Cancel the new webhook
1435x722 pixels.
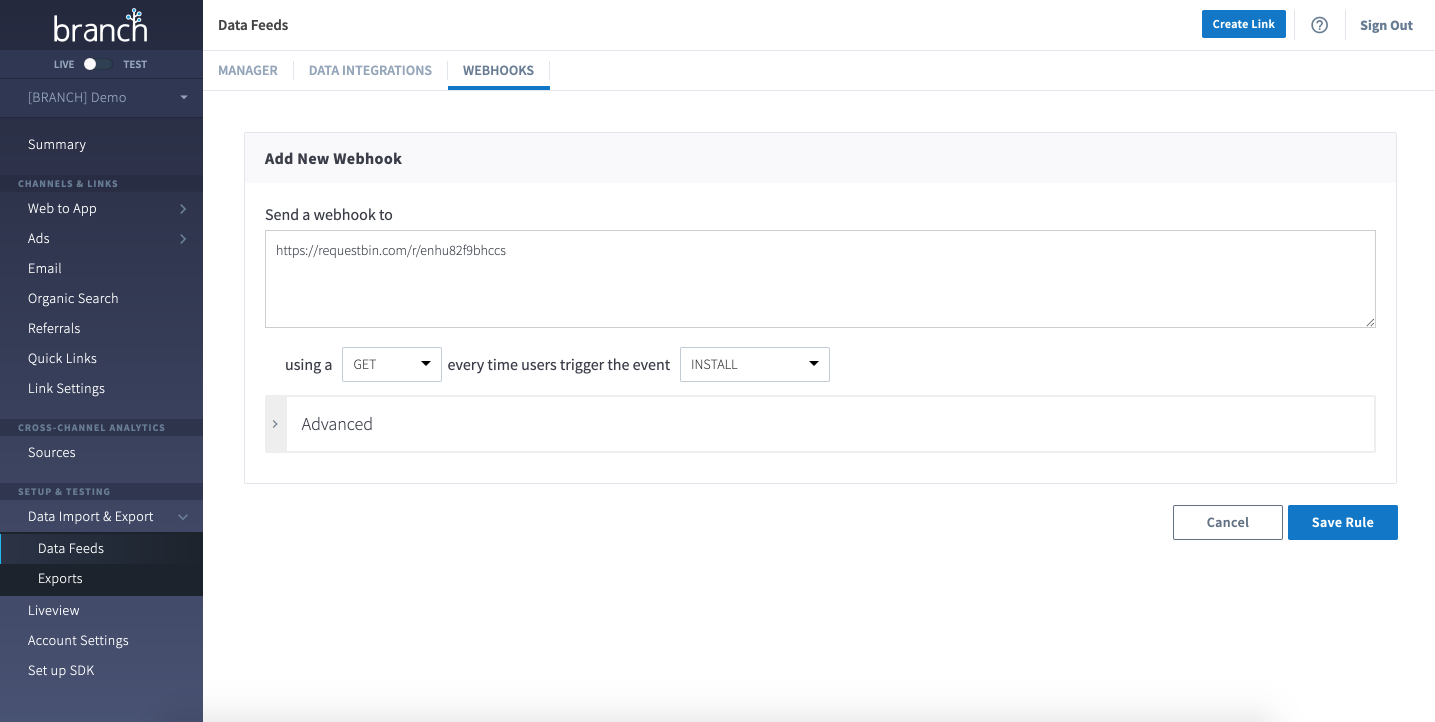(x=1228, y=522)
